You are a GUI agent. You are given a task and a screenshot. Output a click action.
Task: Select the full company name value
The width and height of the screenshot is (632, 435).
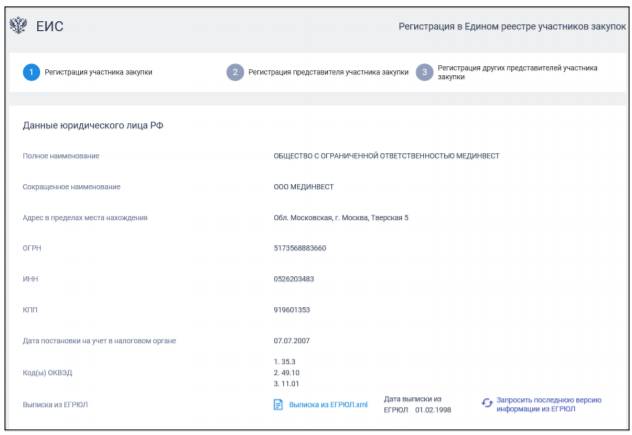pyautogui.click(x=386, y=156)
